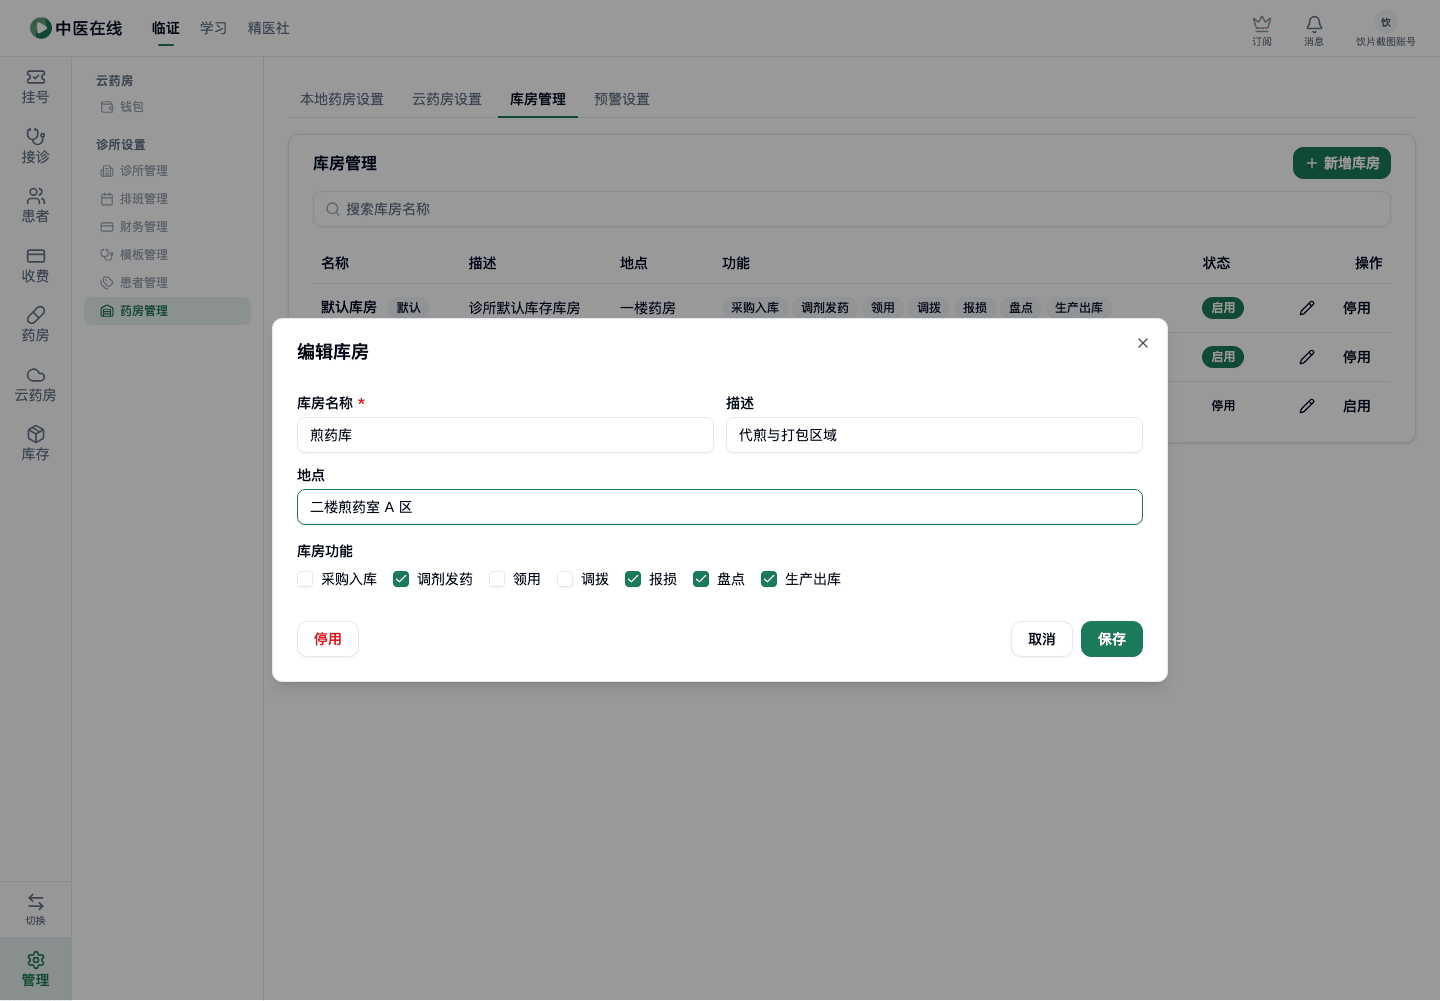1440x1001 pixels.
Task: Open 临证 top navigation item
Action: click(x=166, y=28)
